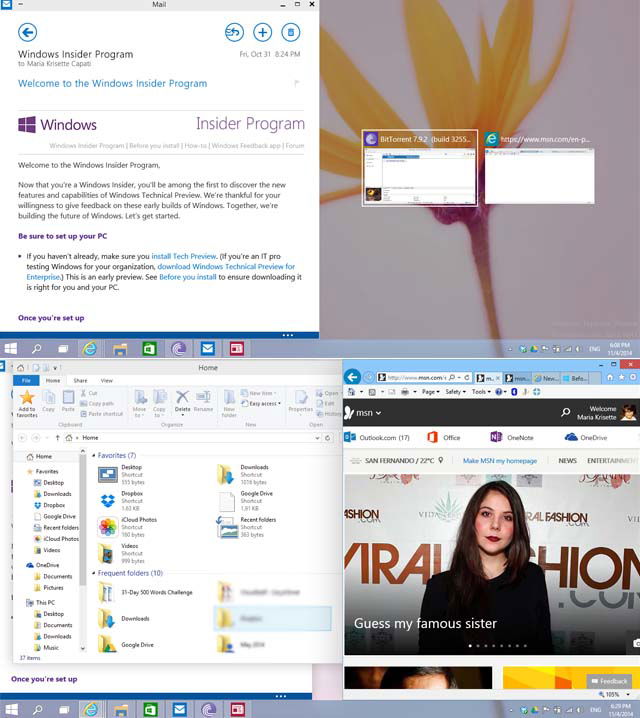Image resolution: width=640 pixels, height=718 pixels.
Task: Click Paste shortcut in the ribbon
Action: pos(102,413)
